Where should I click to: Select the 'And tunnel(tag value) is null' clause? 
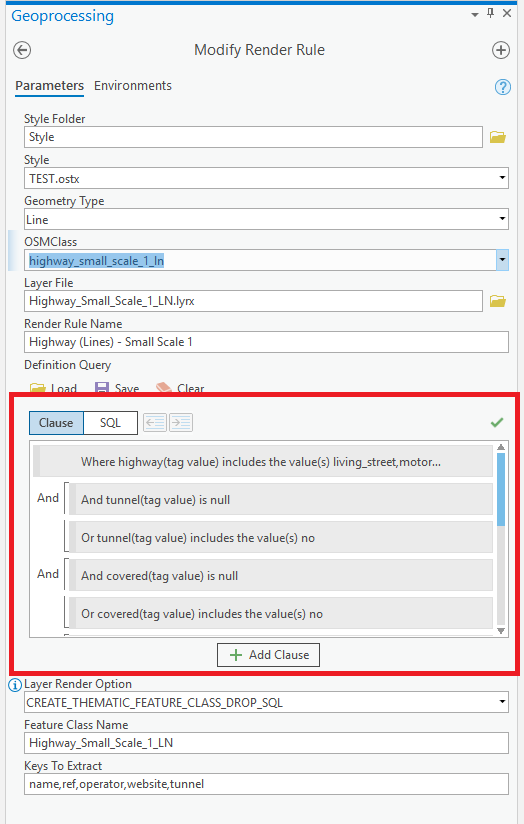(281, 500)
